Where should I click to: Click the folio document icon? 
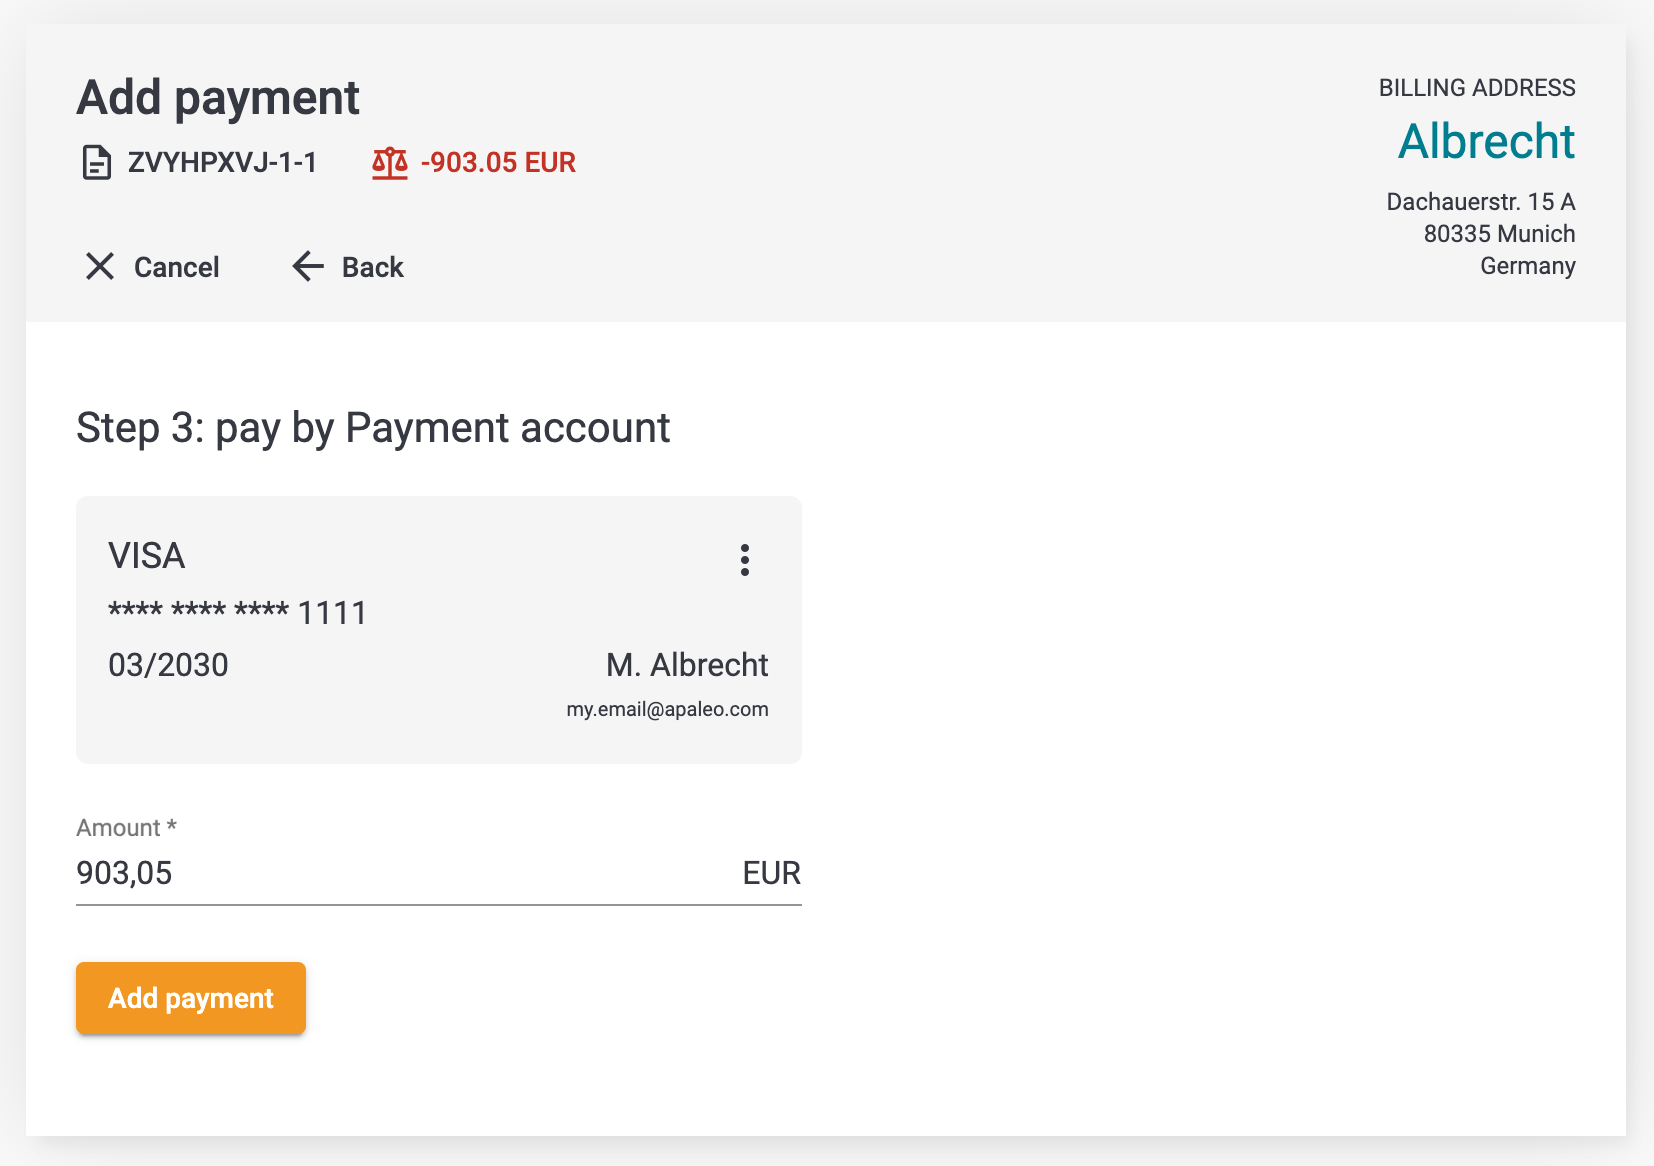[x=96, y=162]
